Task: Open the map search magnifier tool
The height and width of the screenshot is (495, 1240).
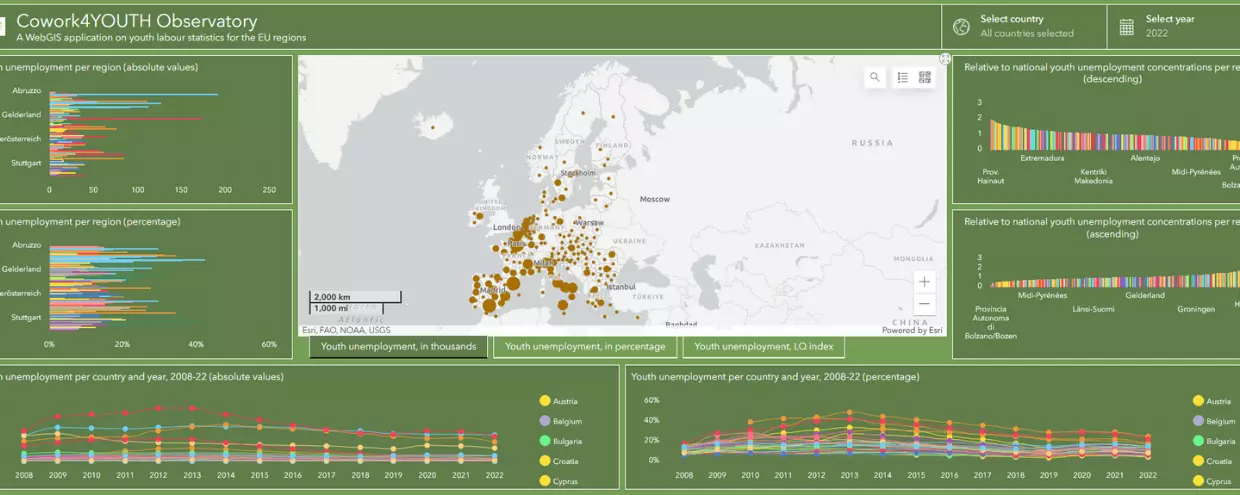Action: pyautogui.click(x=875, y=77)
